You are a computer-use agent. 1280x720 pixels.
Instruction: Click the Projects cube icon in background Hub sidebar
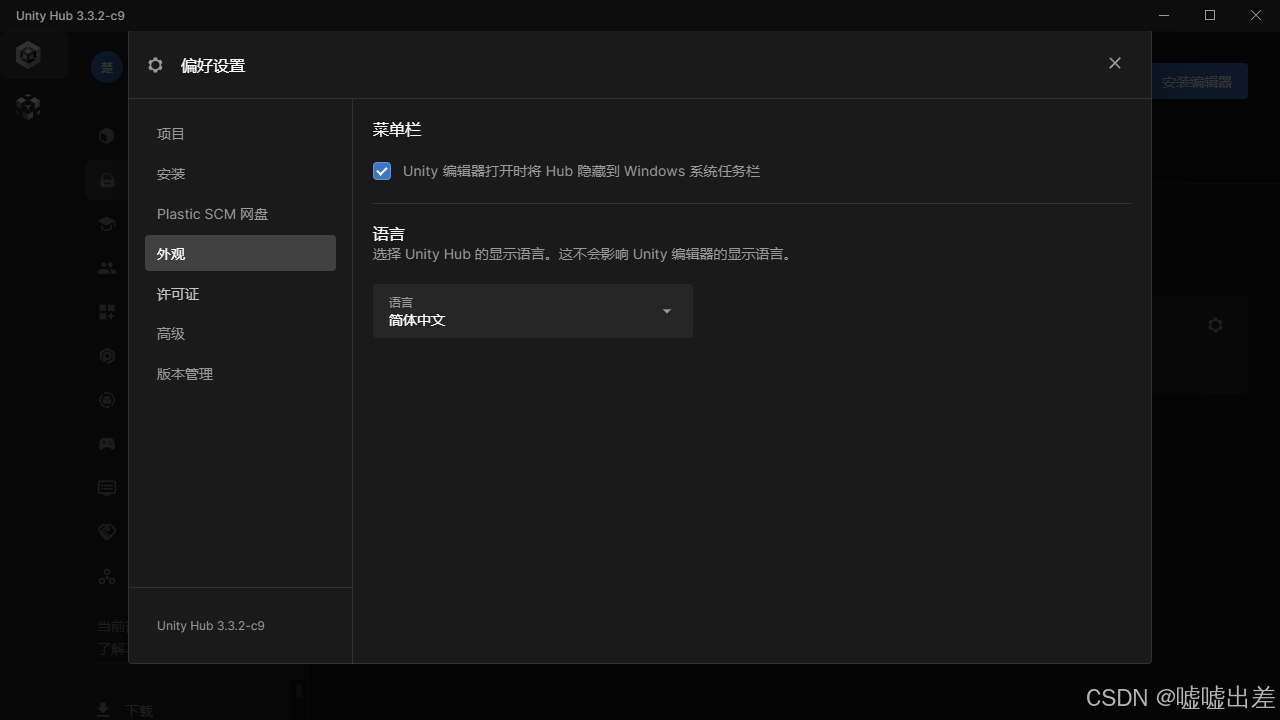(x=107, y=136)
